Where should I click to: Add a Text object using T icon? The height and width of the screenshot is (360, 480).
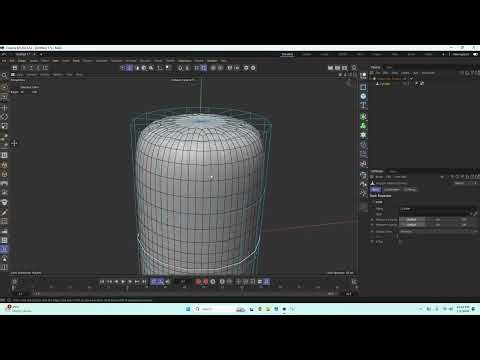[363, 105]
